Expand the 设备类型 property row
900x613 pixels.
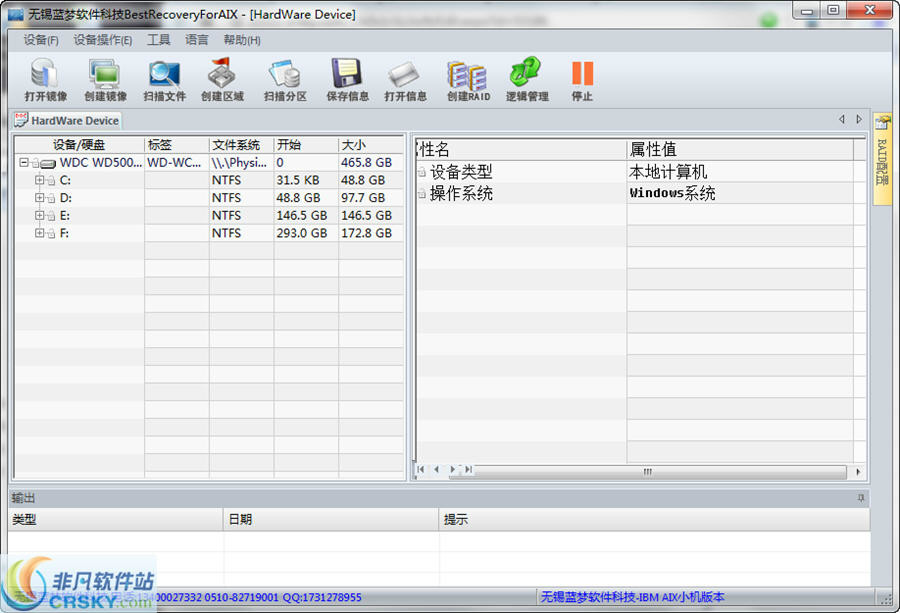pyautogui.click(x=422, y=173)
